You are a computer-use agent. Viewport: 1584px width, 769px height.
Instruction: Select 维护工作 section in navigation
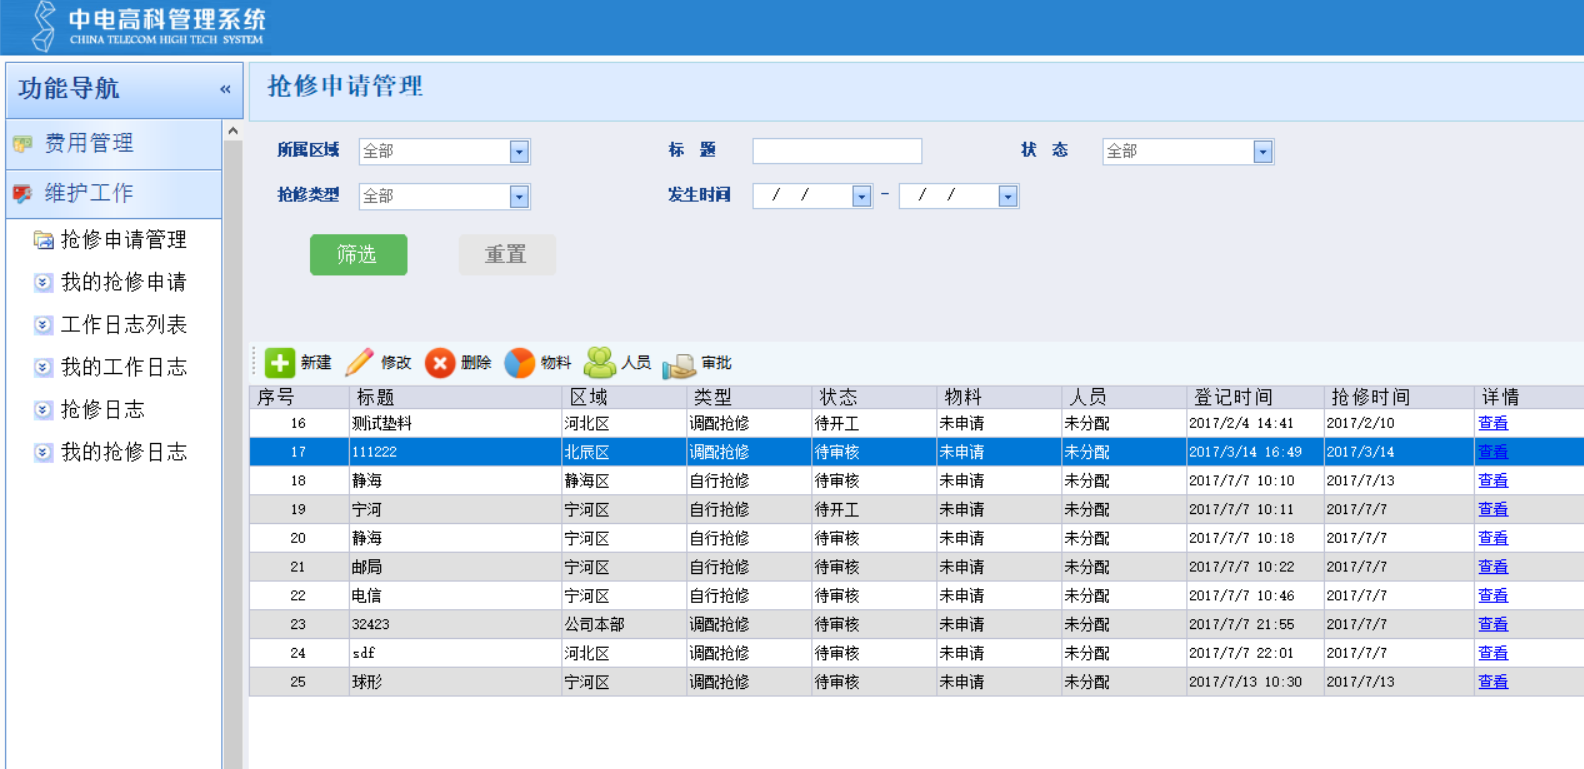coord(89,193)
